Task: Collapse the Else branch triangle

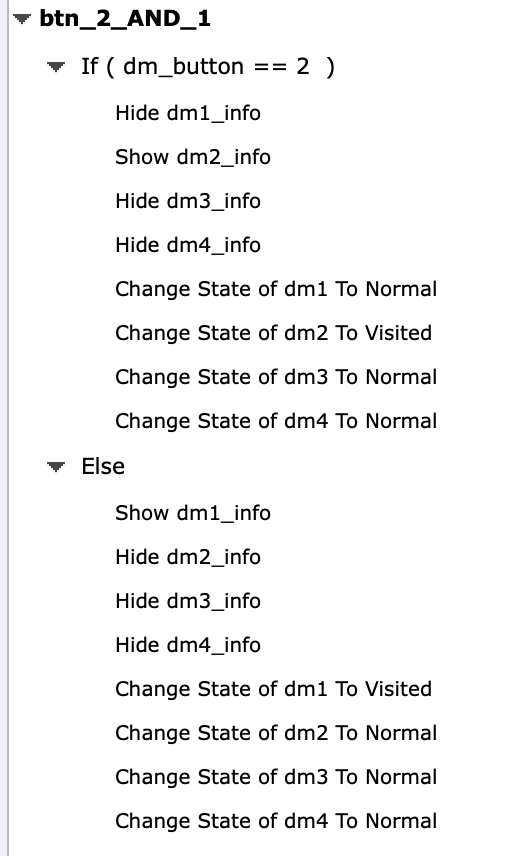Action: 56,467
